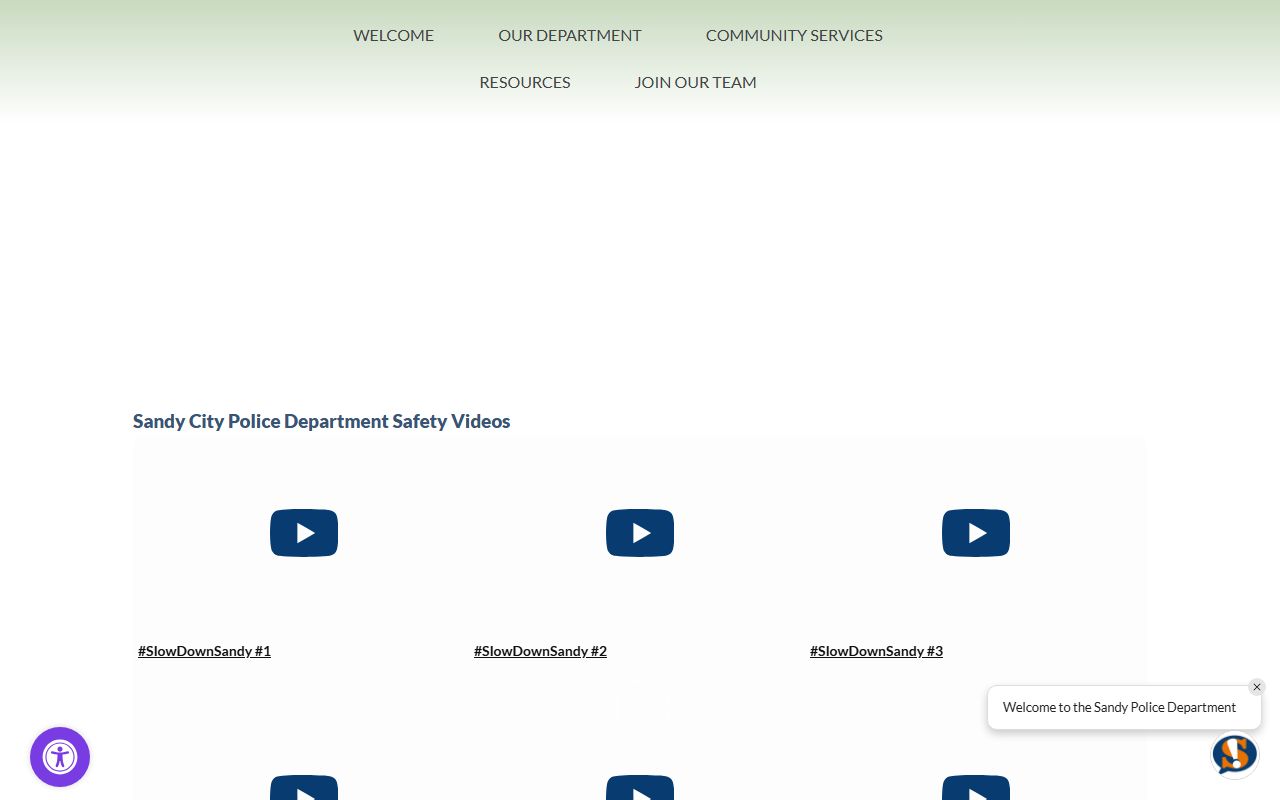Image resolution: width=1280 pixels, height=800 pixels.
Task: Open the Sandy chat assistant icon
Action: (1235, 755)
